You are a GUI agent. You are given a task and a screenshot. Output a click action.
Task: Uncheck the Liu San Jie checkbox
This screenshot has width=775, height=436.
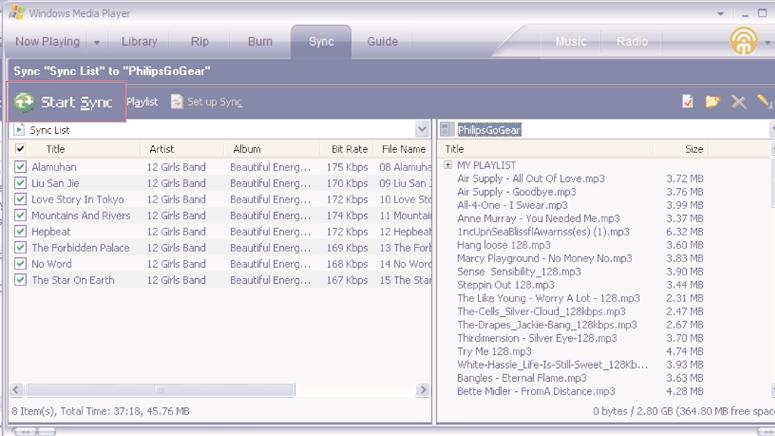(x=20, y=183)
